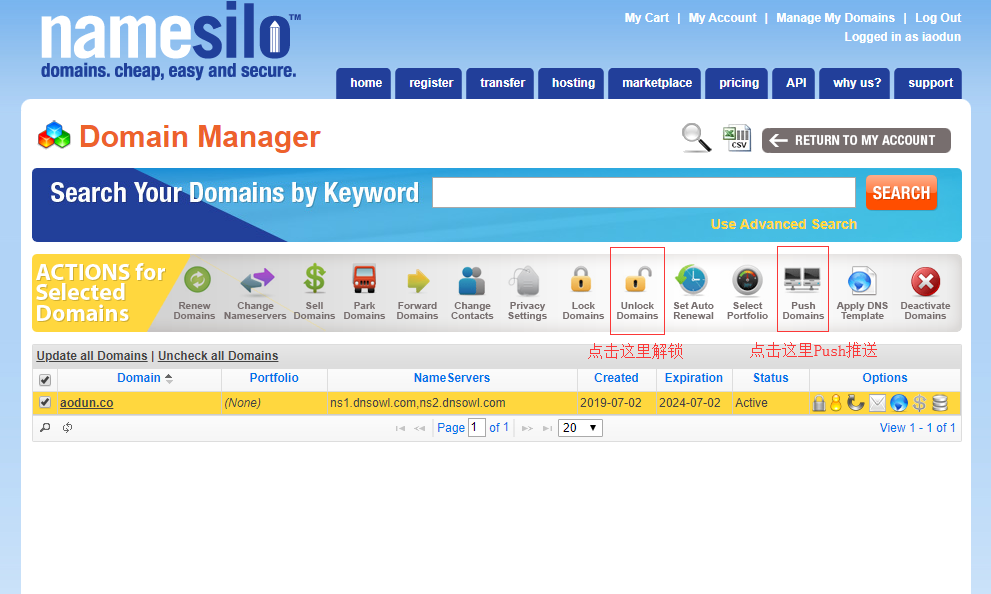Open Privacy Settings action icon
The height and width of the screenshot is (594, 991).
[x=526, y=281]
